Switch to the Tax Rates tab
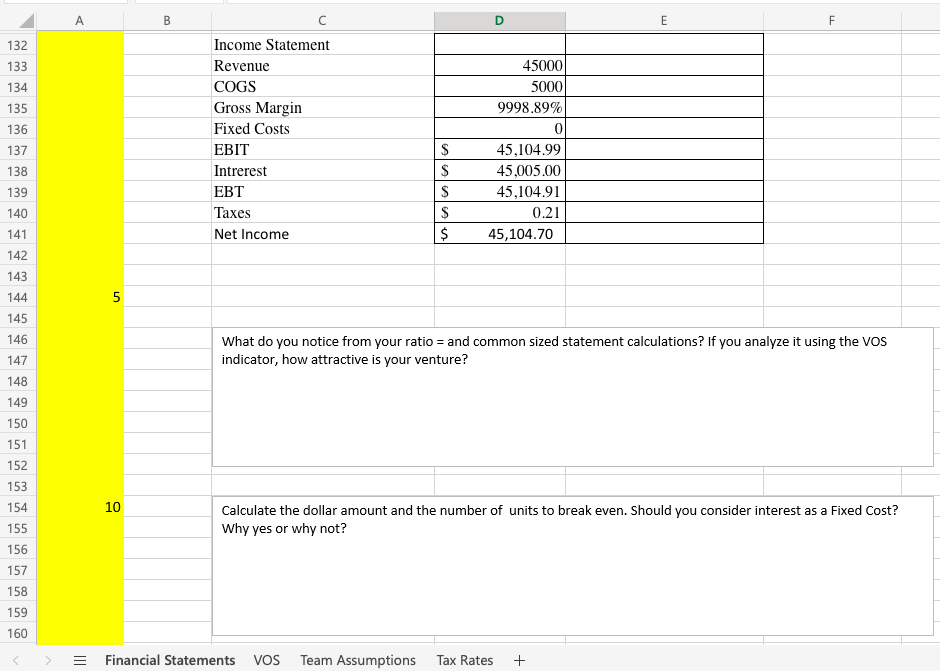The width and height of the screenshot is (940, 671). click(465, 660)
